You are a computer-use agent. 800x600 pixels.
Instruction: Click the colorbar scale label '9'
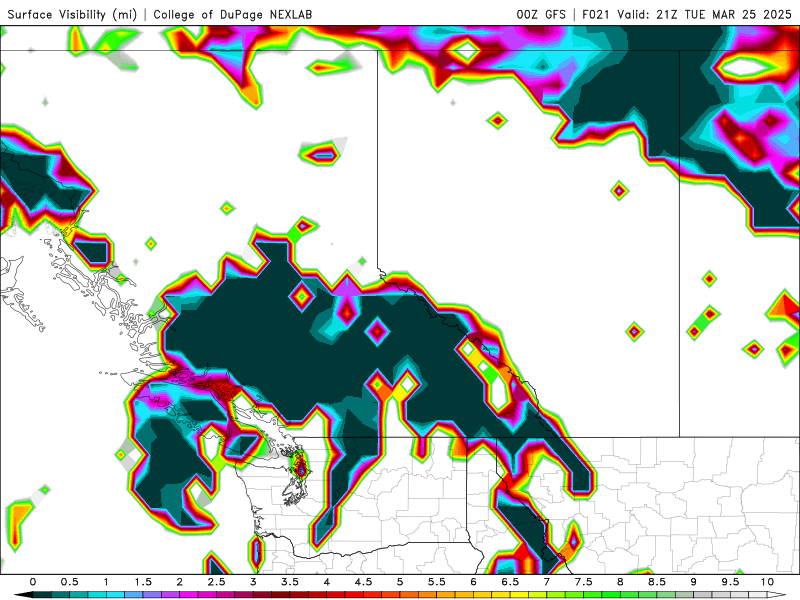693,582
